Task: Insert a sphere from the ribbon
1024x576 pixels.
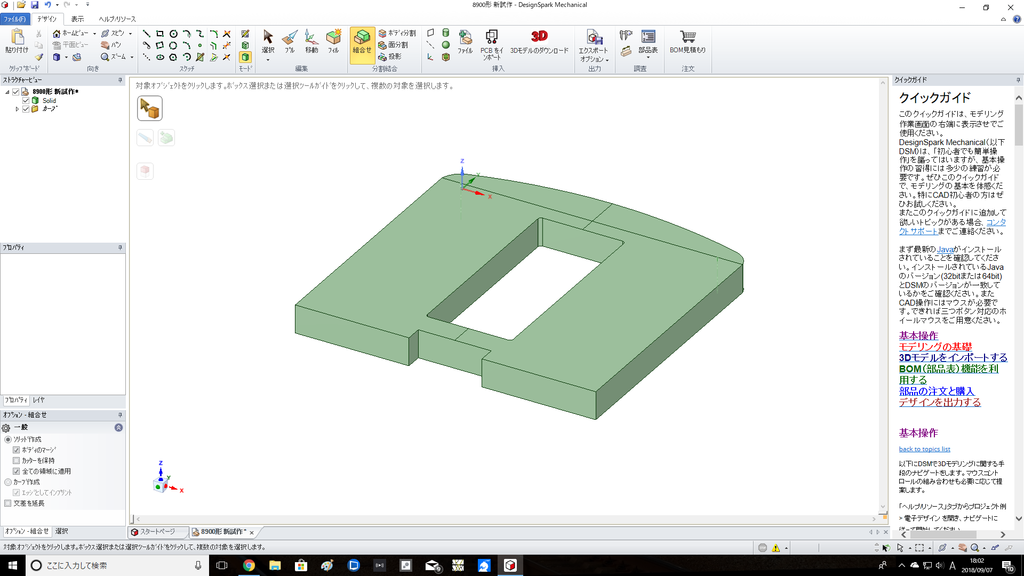Action: tap(445, 45)
